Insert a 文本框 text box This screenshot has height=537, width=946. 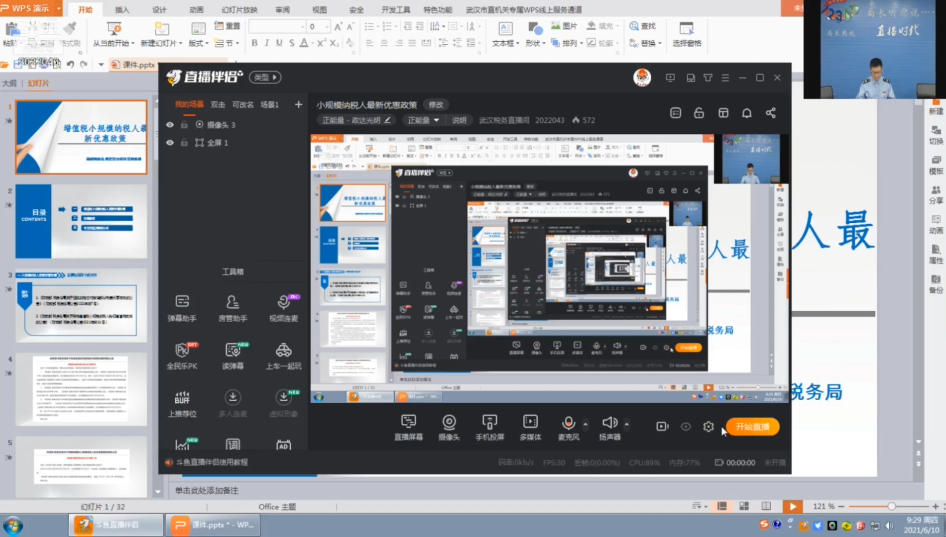click(505, 35)
